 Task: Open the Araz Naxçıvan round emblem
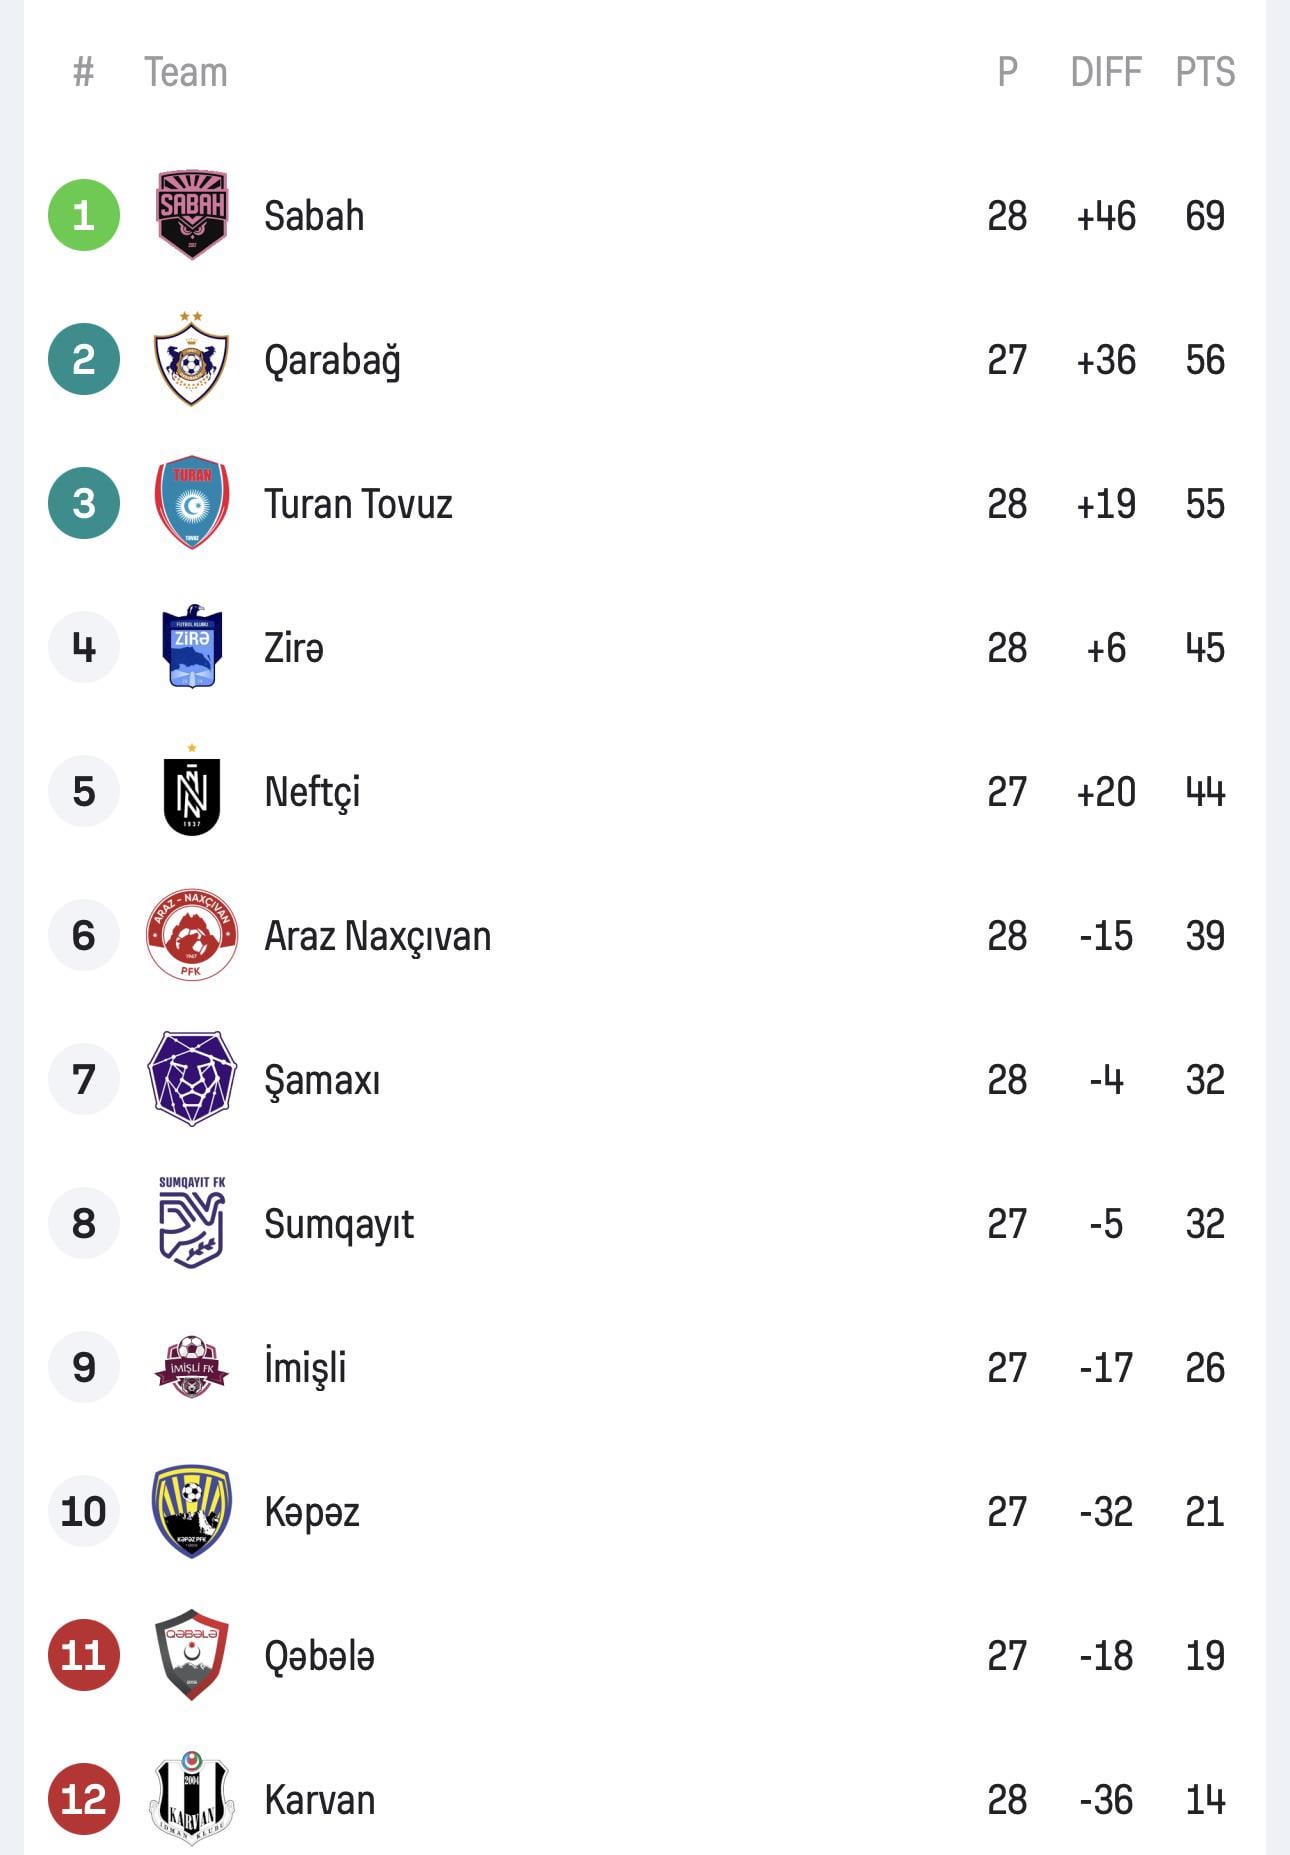[x=192, y=935]
